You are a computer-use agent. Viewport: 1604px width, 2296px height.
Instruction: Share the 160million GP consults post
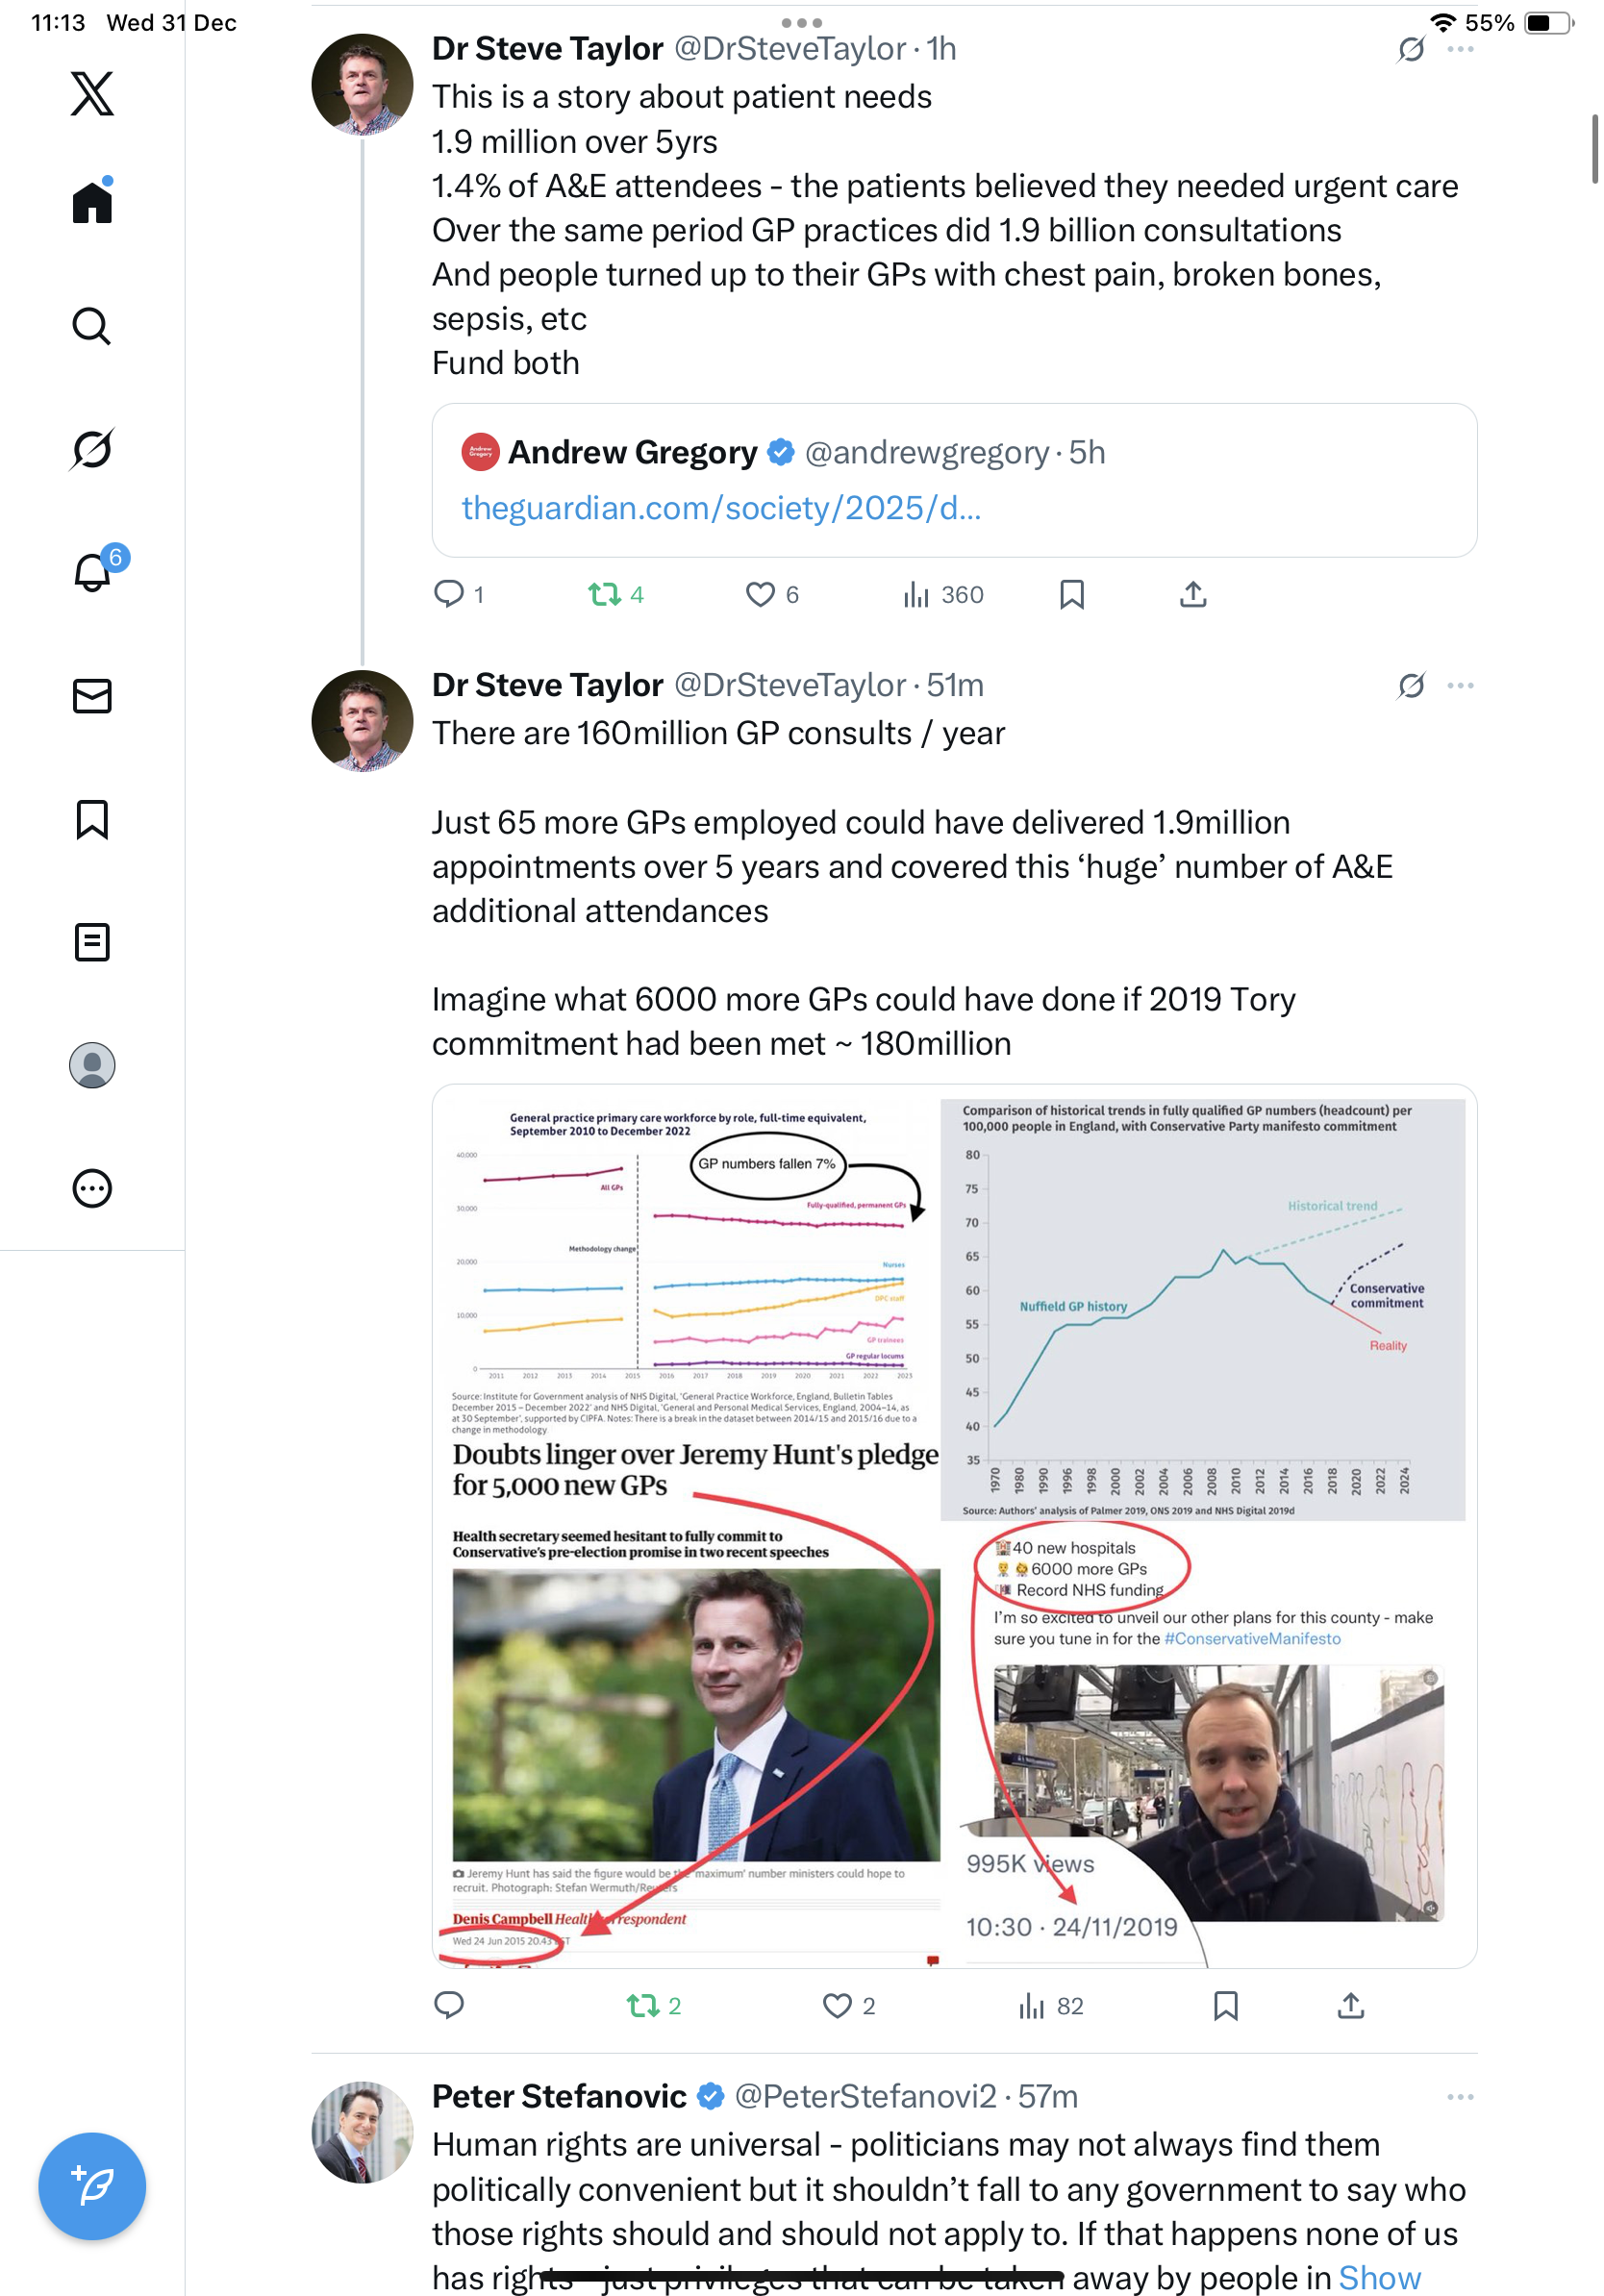point(1350,2005)
